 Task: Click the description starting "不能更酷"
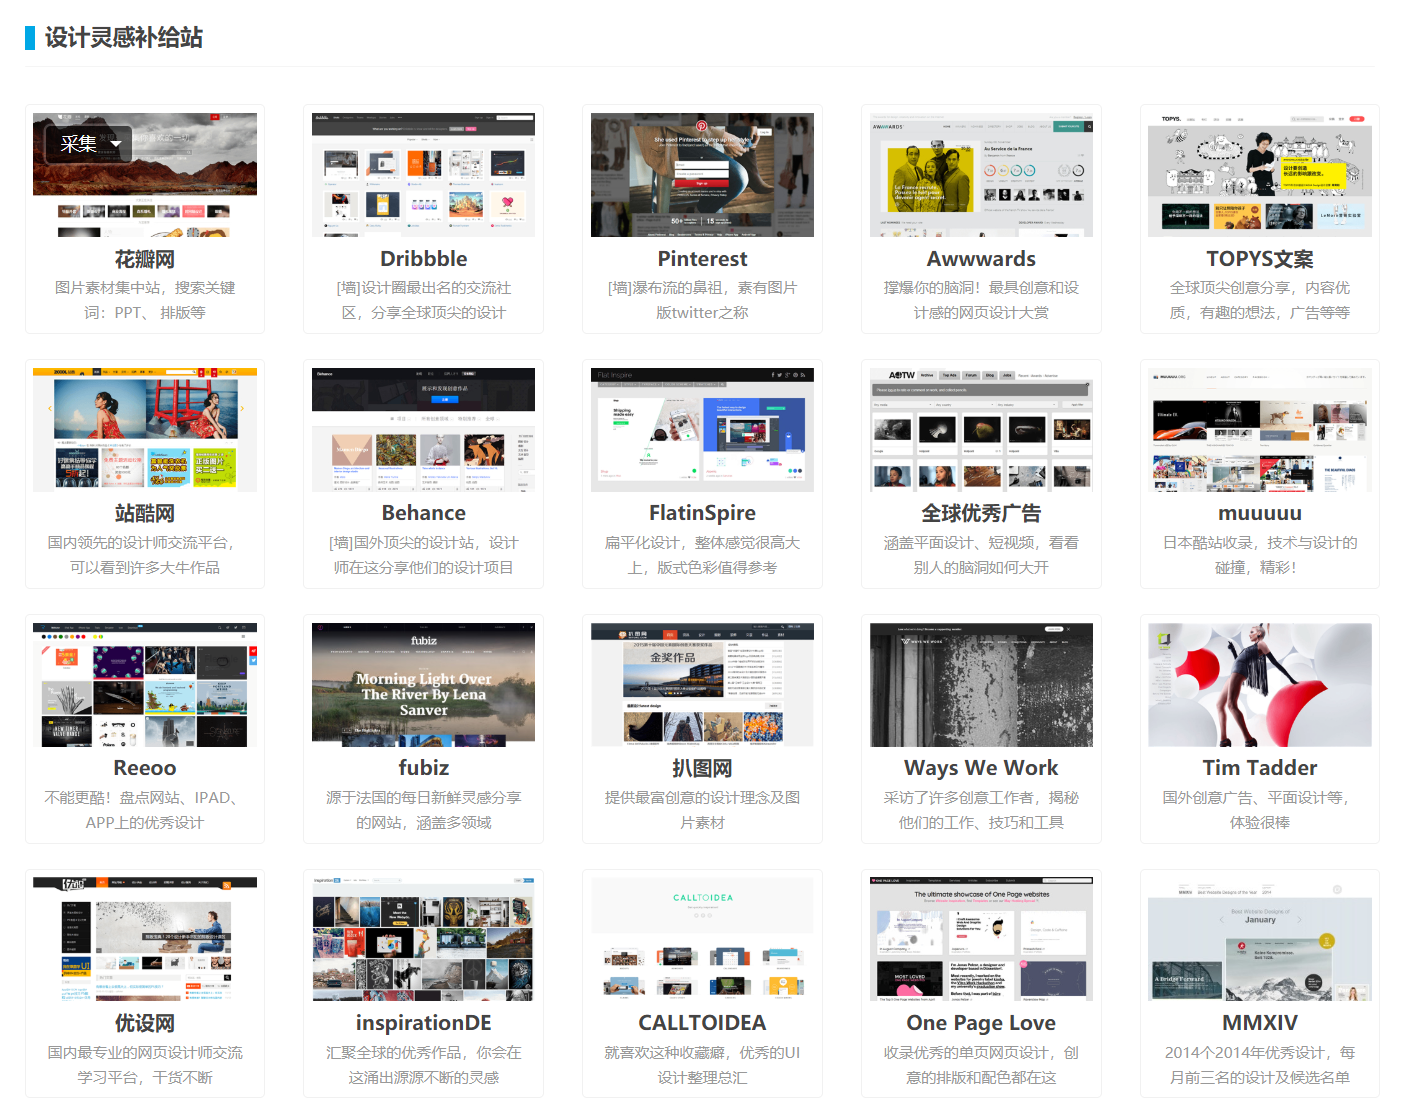point(145,810)
